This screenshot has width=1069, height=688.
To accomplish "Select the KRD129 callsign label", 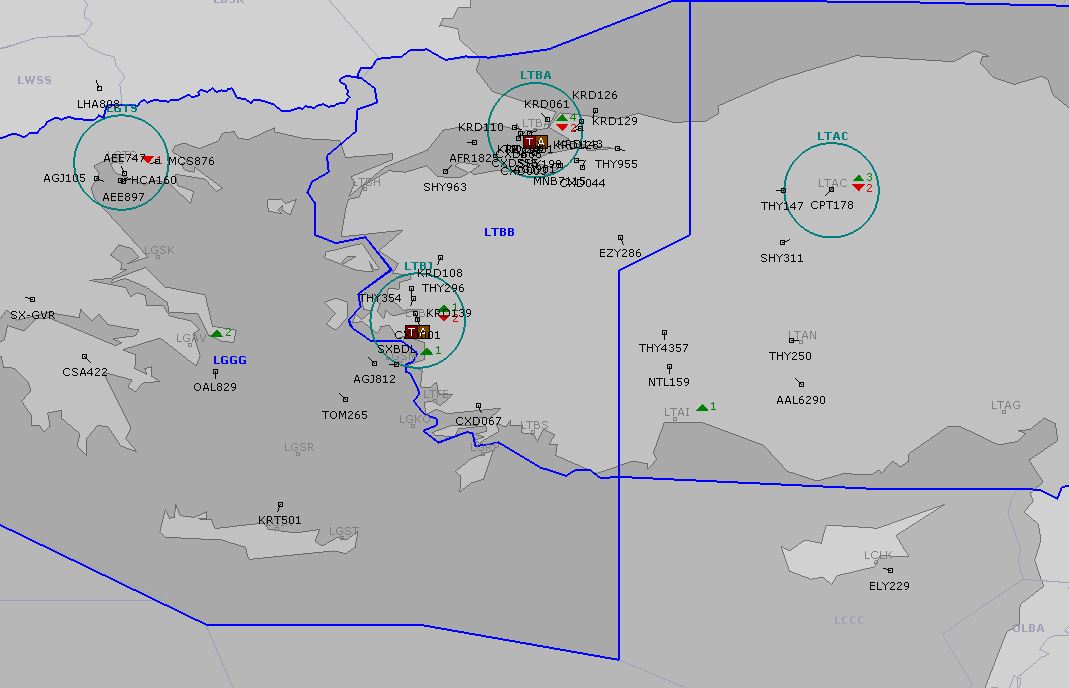I will tap(615, 121).
